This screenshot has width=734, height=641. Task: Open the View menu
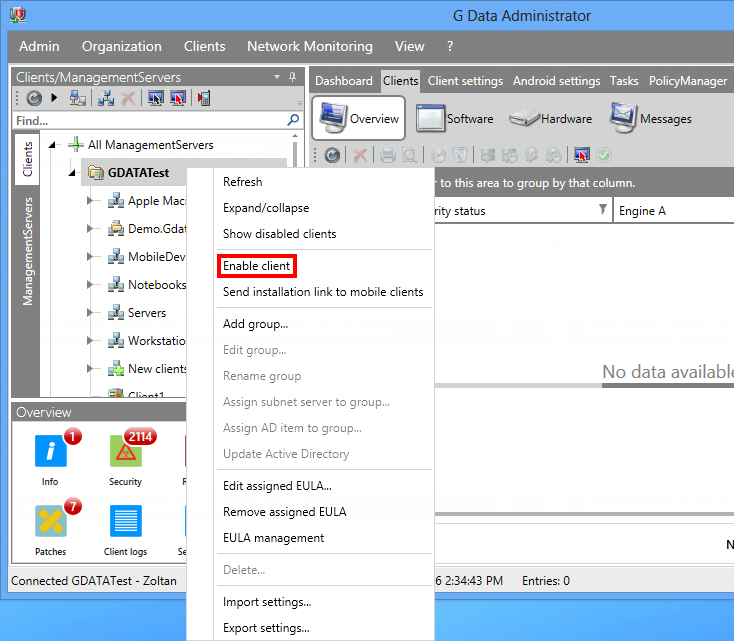[x=410, y=46]
